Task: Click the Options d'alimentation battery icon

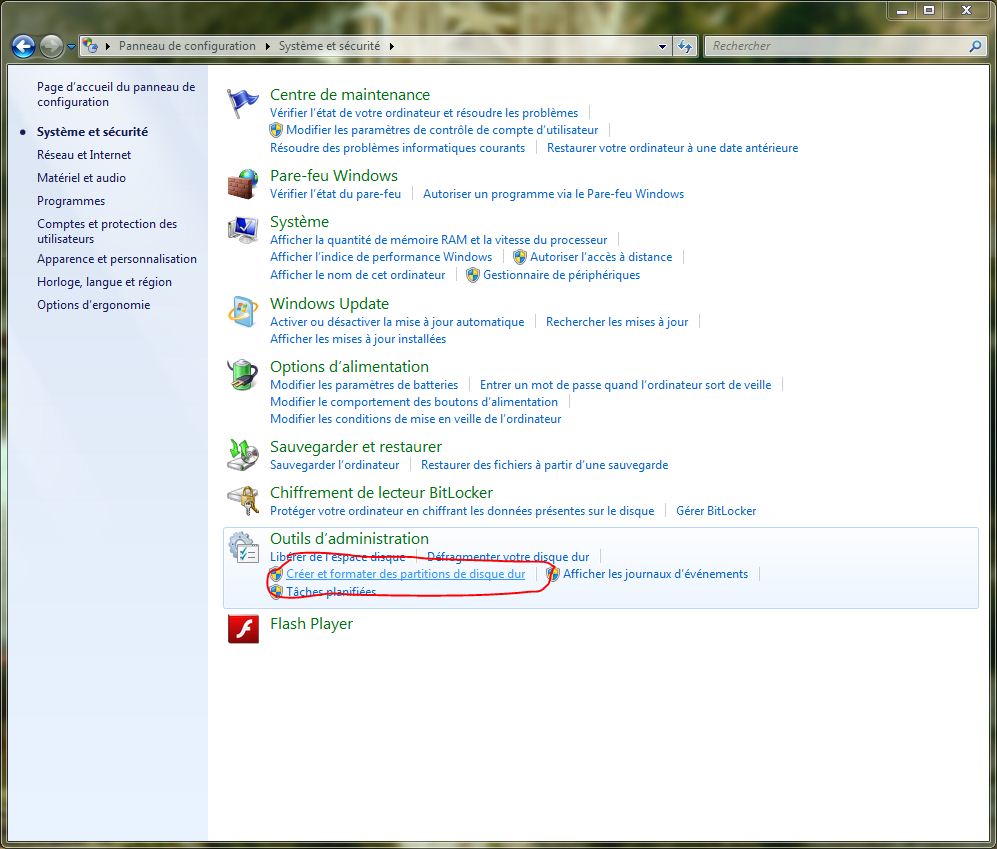Action: click(243, 375)
